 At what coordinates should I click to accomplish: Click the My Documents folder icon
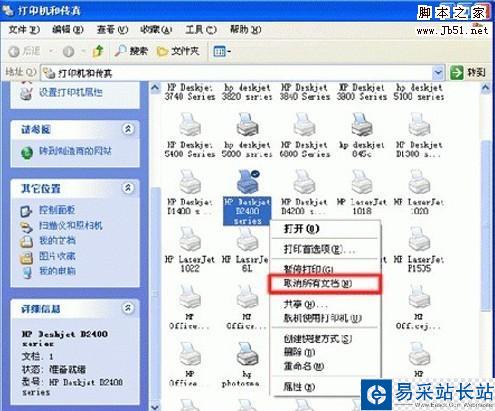click(27, 242)
